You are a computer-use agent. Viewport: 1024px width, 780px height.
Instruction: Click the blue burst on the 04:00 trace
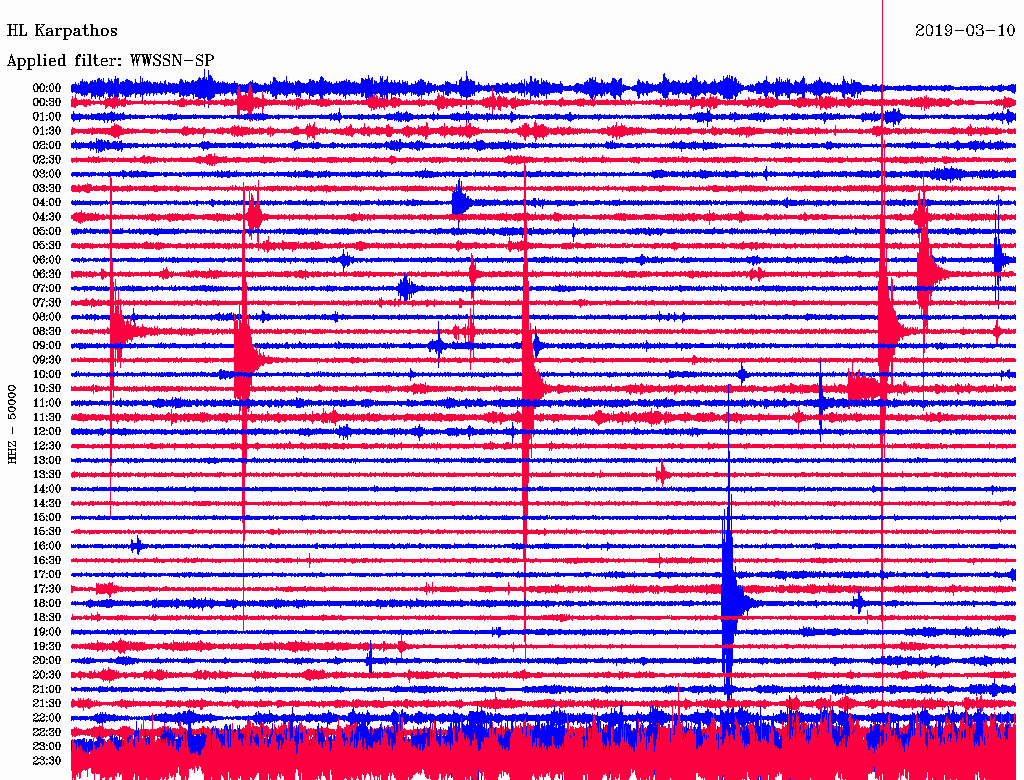click(x=460, y=203)
